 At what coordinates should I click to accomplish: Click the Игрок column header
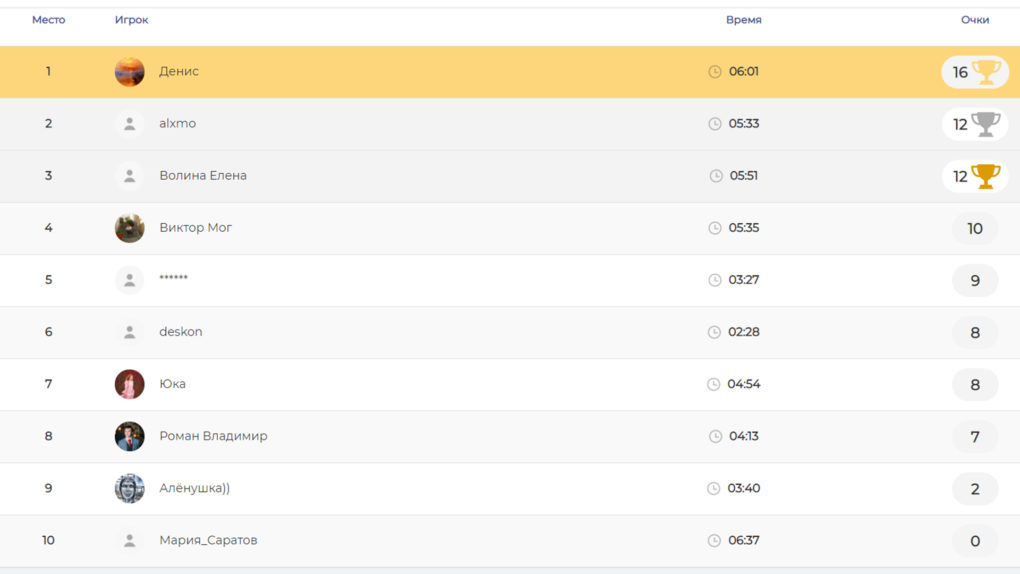point(131,20)
